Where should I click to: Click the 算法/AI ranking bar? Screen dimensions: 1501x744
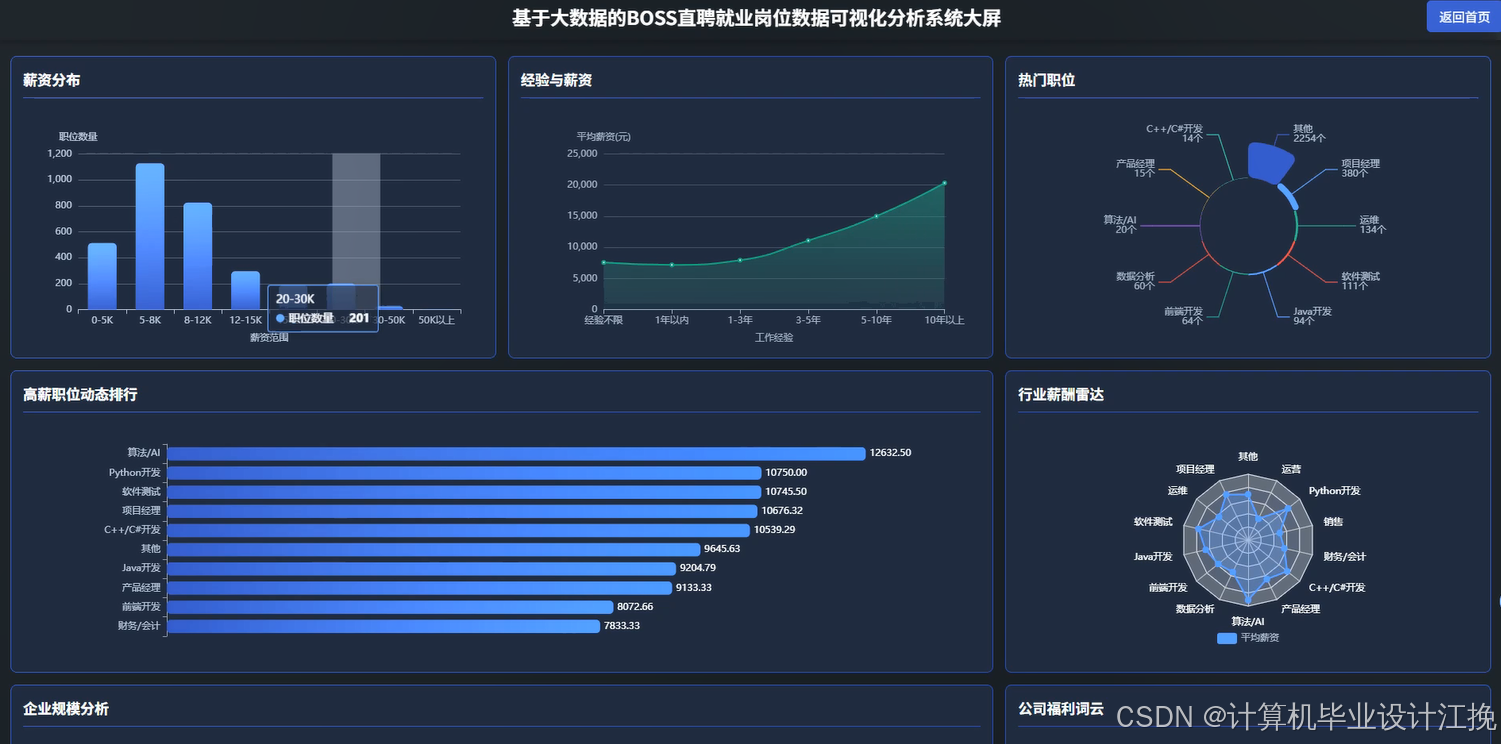coord(516,453)
